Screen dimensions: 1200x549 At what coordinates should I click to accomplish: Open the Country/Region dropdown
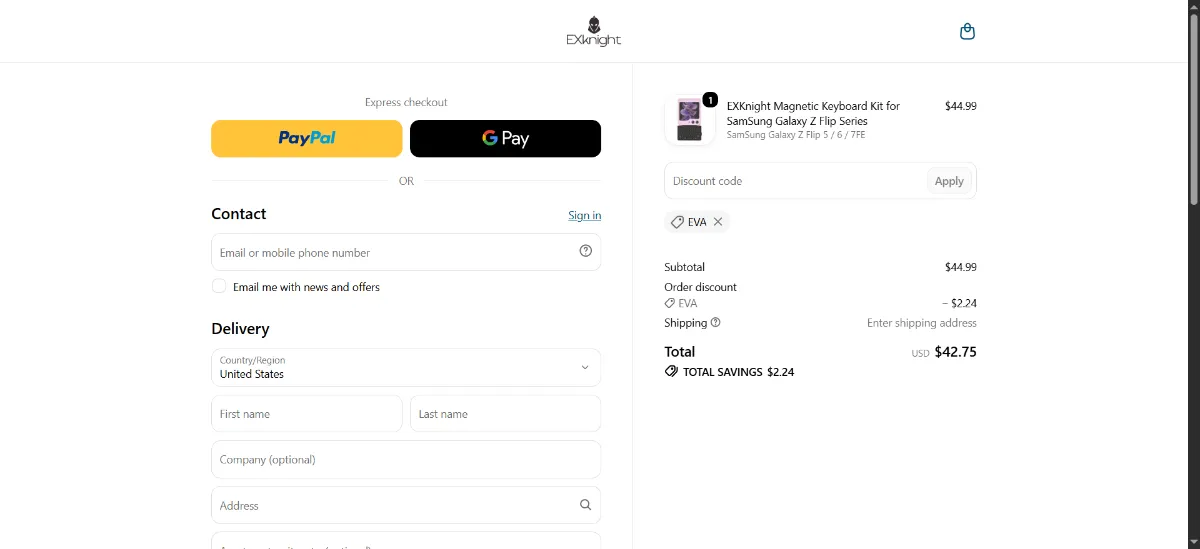[x=406, y=367]
